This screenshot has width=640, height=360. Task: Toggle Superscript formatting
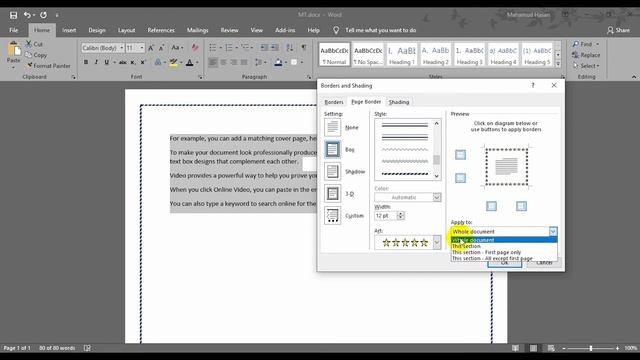pyautogui.click(x=143, y=62)
